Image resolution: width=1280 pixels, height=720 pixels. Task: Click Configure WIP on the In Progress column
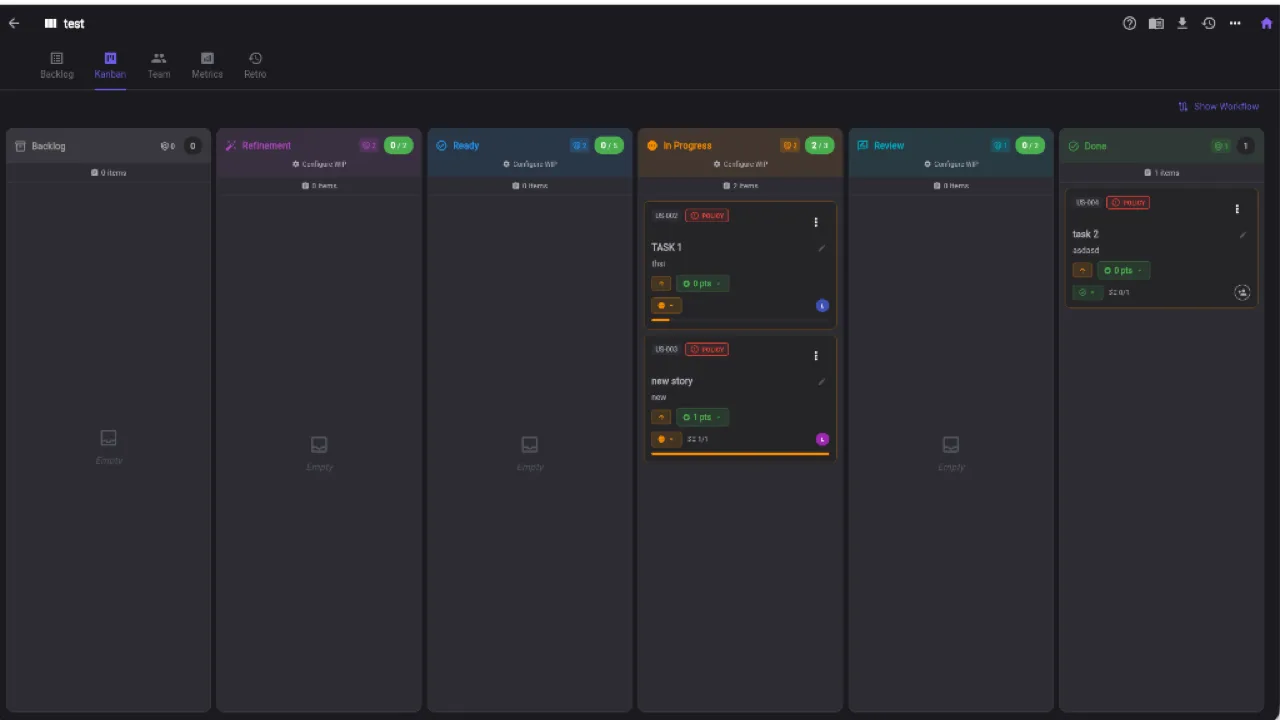pyautogui.click(x=740, y=164)
